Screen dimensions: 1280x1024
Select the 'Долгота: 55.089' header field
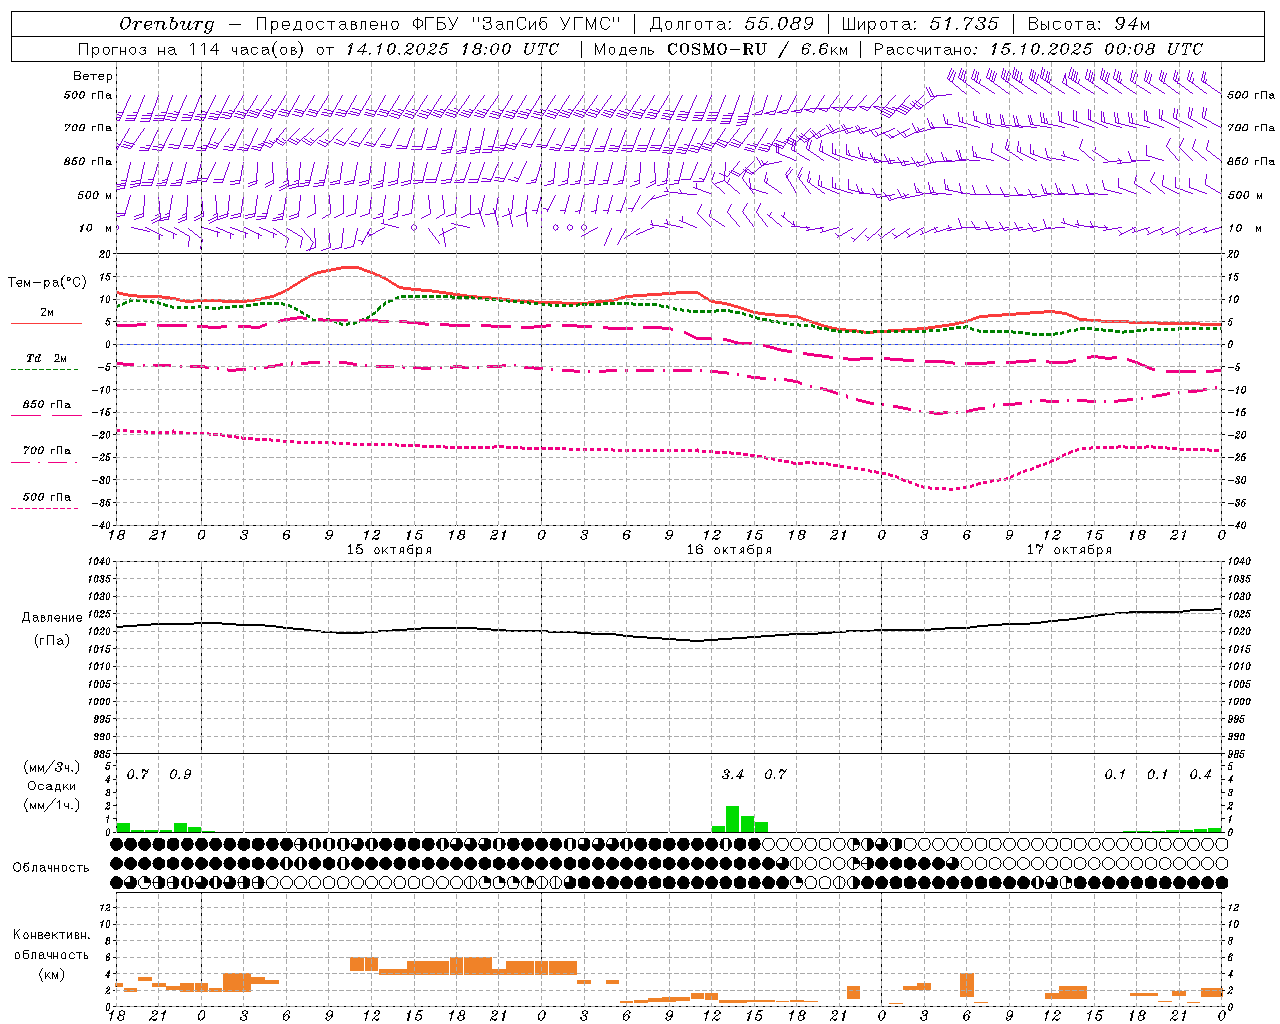tap(732, 24)
